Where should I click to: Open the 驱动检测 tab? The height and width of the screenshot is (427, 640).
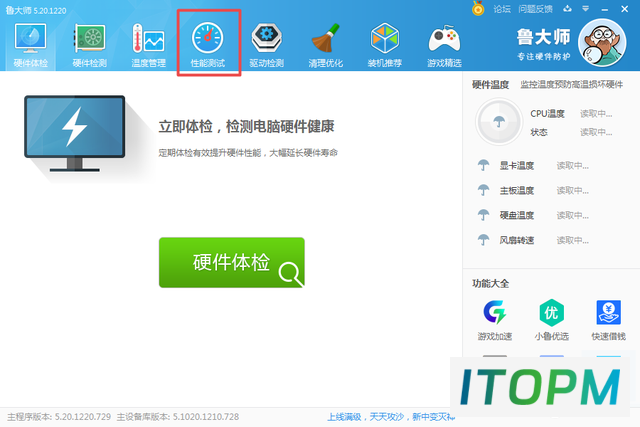(x=267, y=45)
